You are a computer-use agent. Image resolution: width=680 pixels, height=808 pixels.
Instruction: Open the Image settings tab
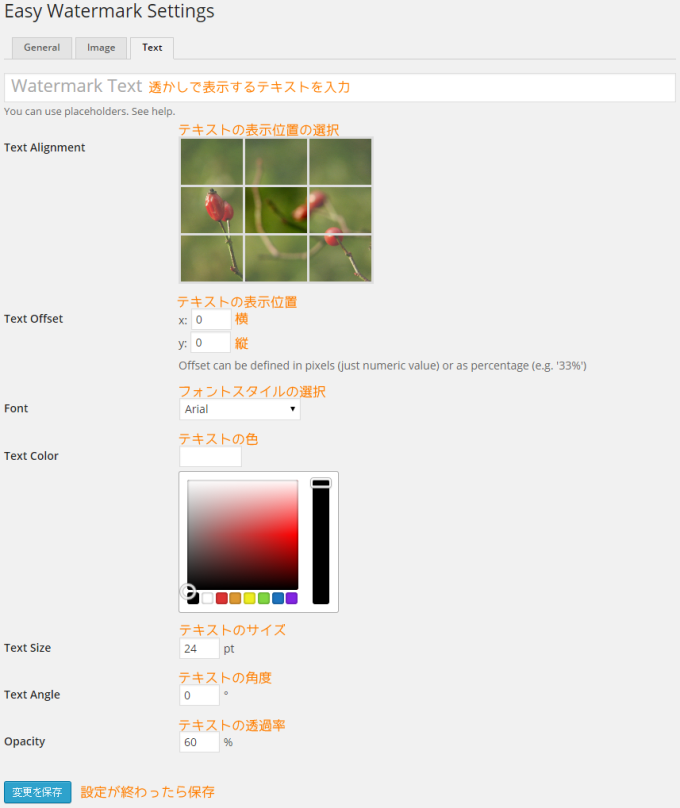[x=101, y=48]
